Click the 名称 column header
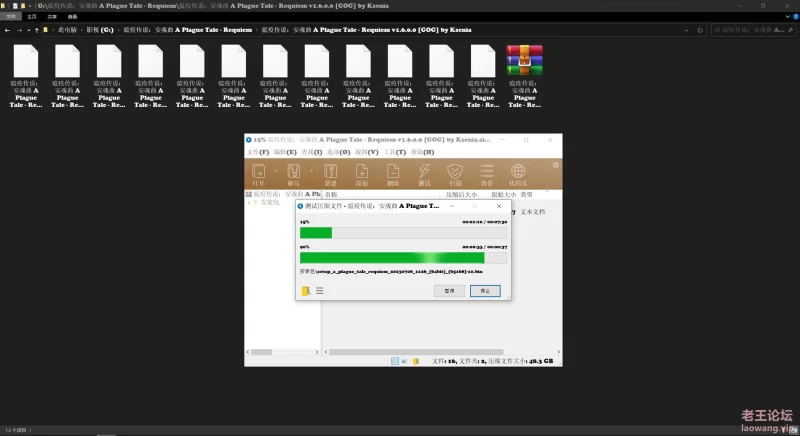The width and height of the screenshot is (800, 436). (331, 194)
